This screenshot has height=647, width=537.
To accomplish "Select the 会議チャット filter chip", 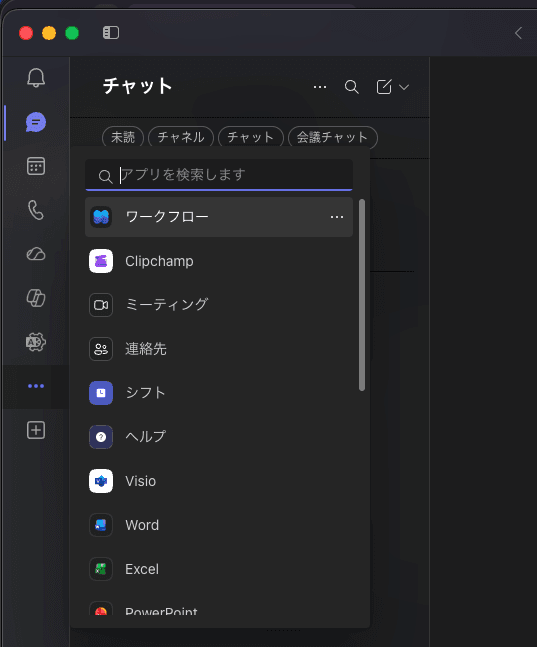I will click(x=333, y=137).
